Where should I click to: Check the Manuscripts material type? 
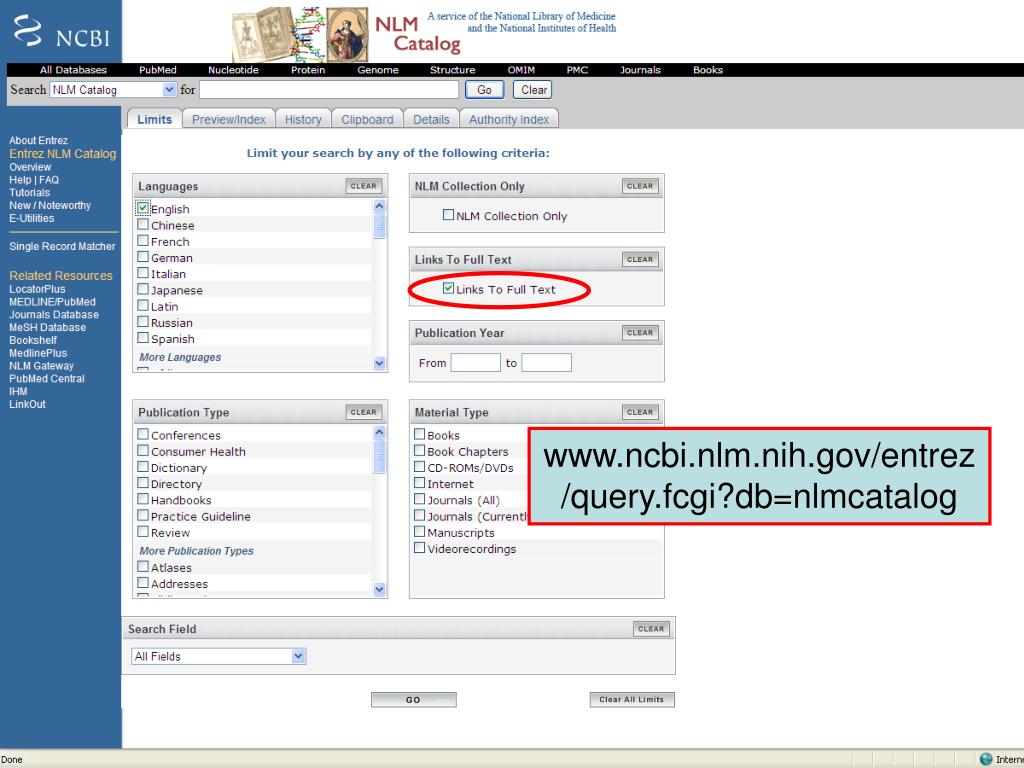(419, 532)
